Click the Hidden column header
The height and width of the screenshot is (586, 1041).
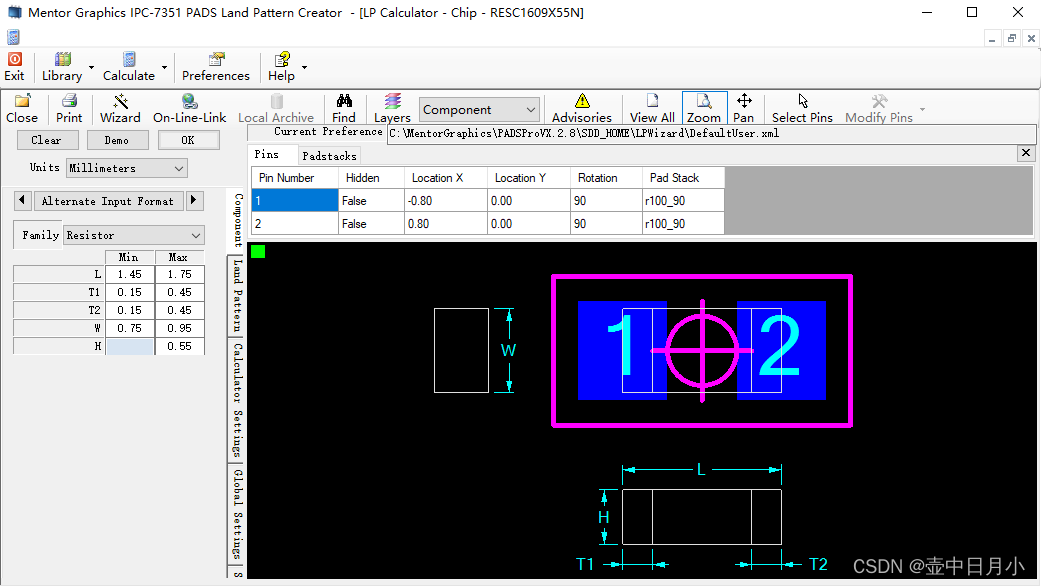[371, 178]
